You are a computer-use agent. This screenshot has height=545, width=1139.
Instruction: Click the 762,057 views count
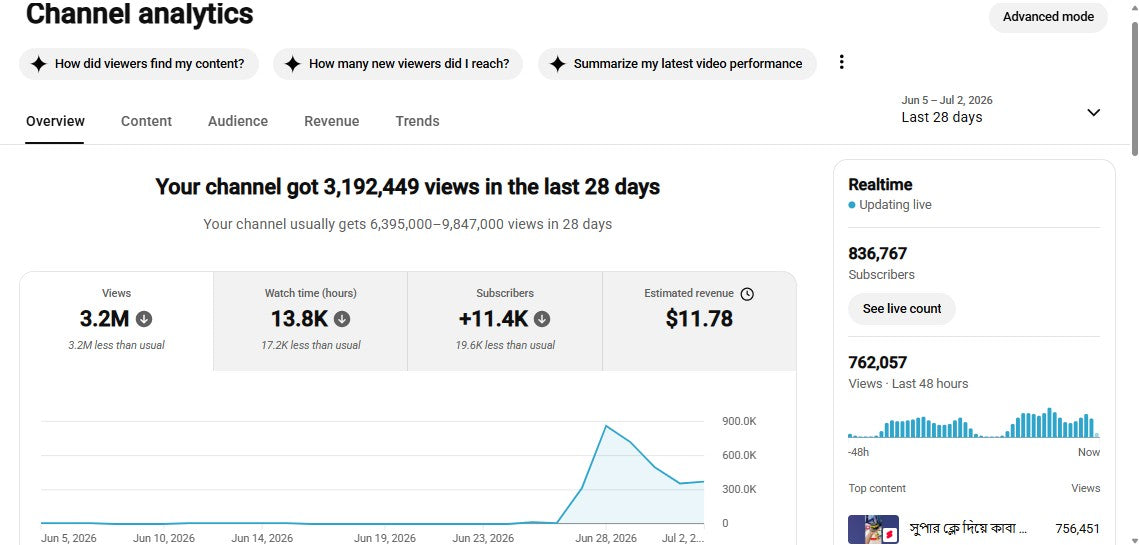coord(877,362)
